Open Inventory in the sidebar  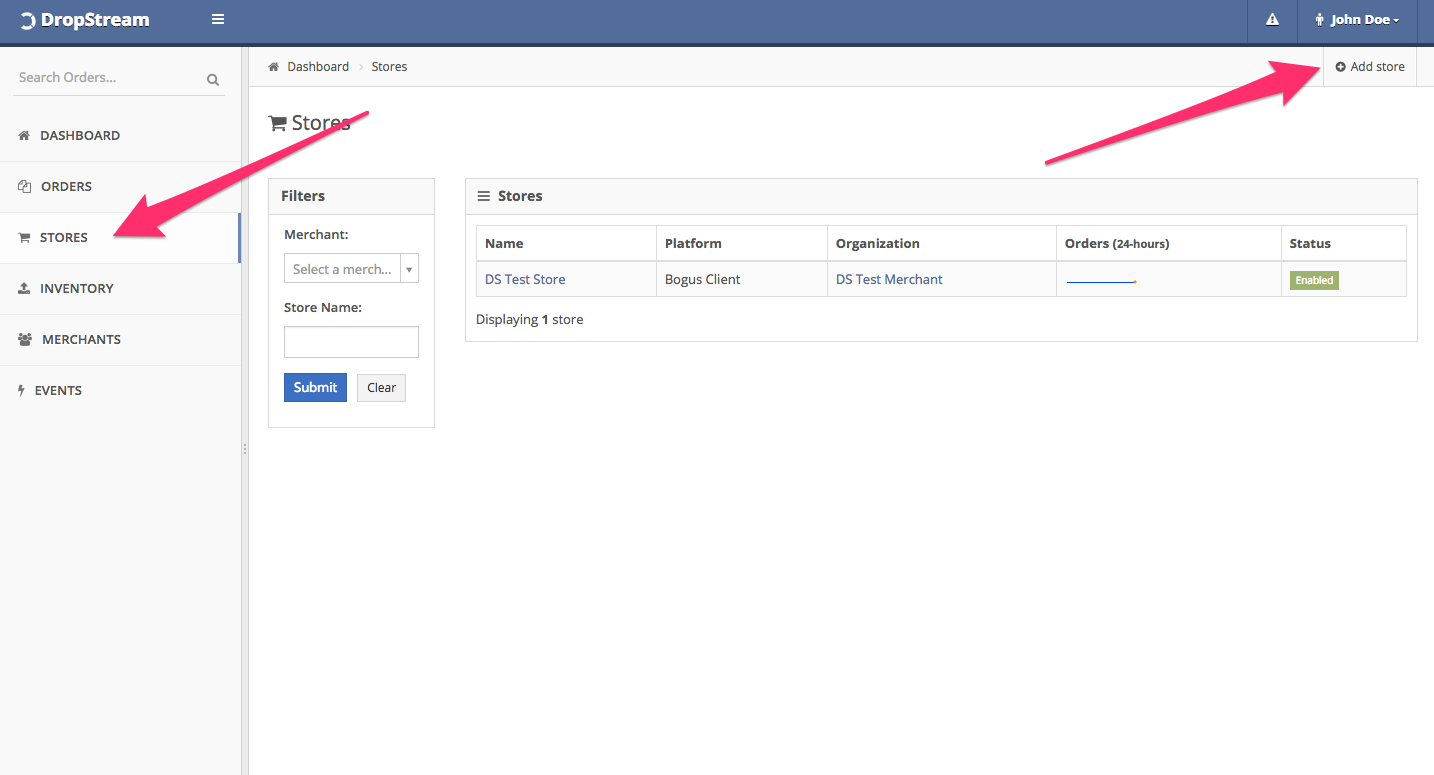(x=120, y=288)
